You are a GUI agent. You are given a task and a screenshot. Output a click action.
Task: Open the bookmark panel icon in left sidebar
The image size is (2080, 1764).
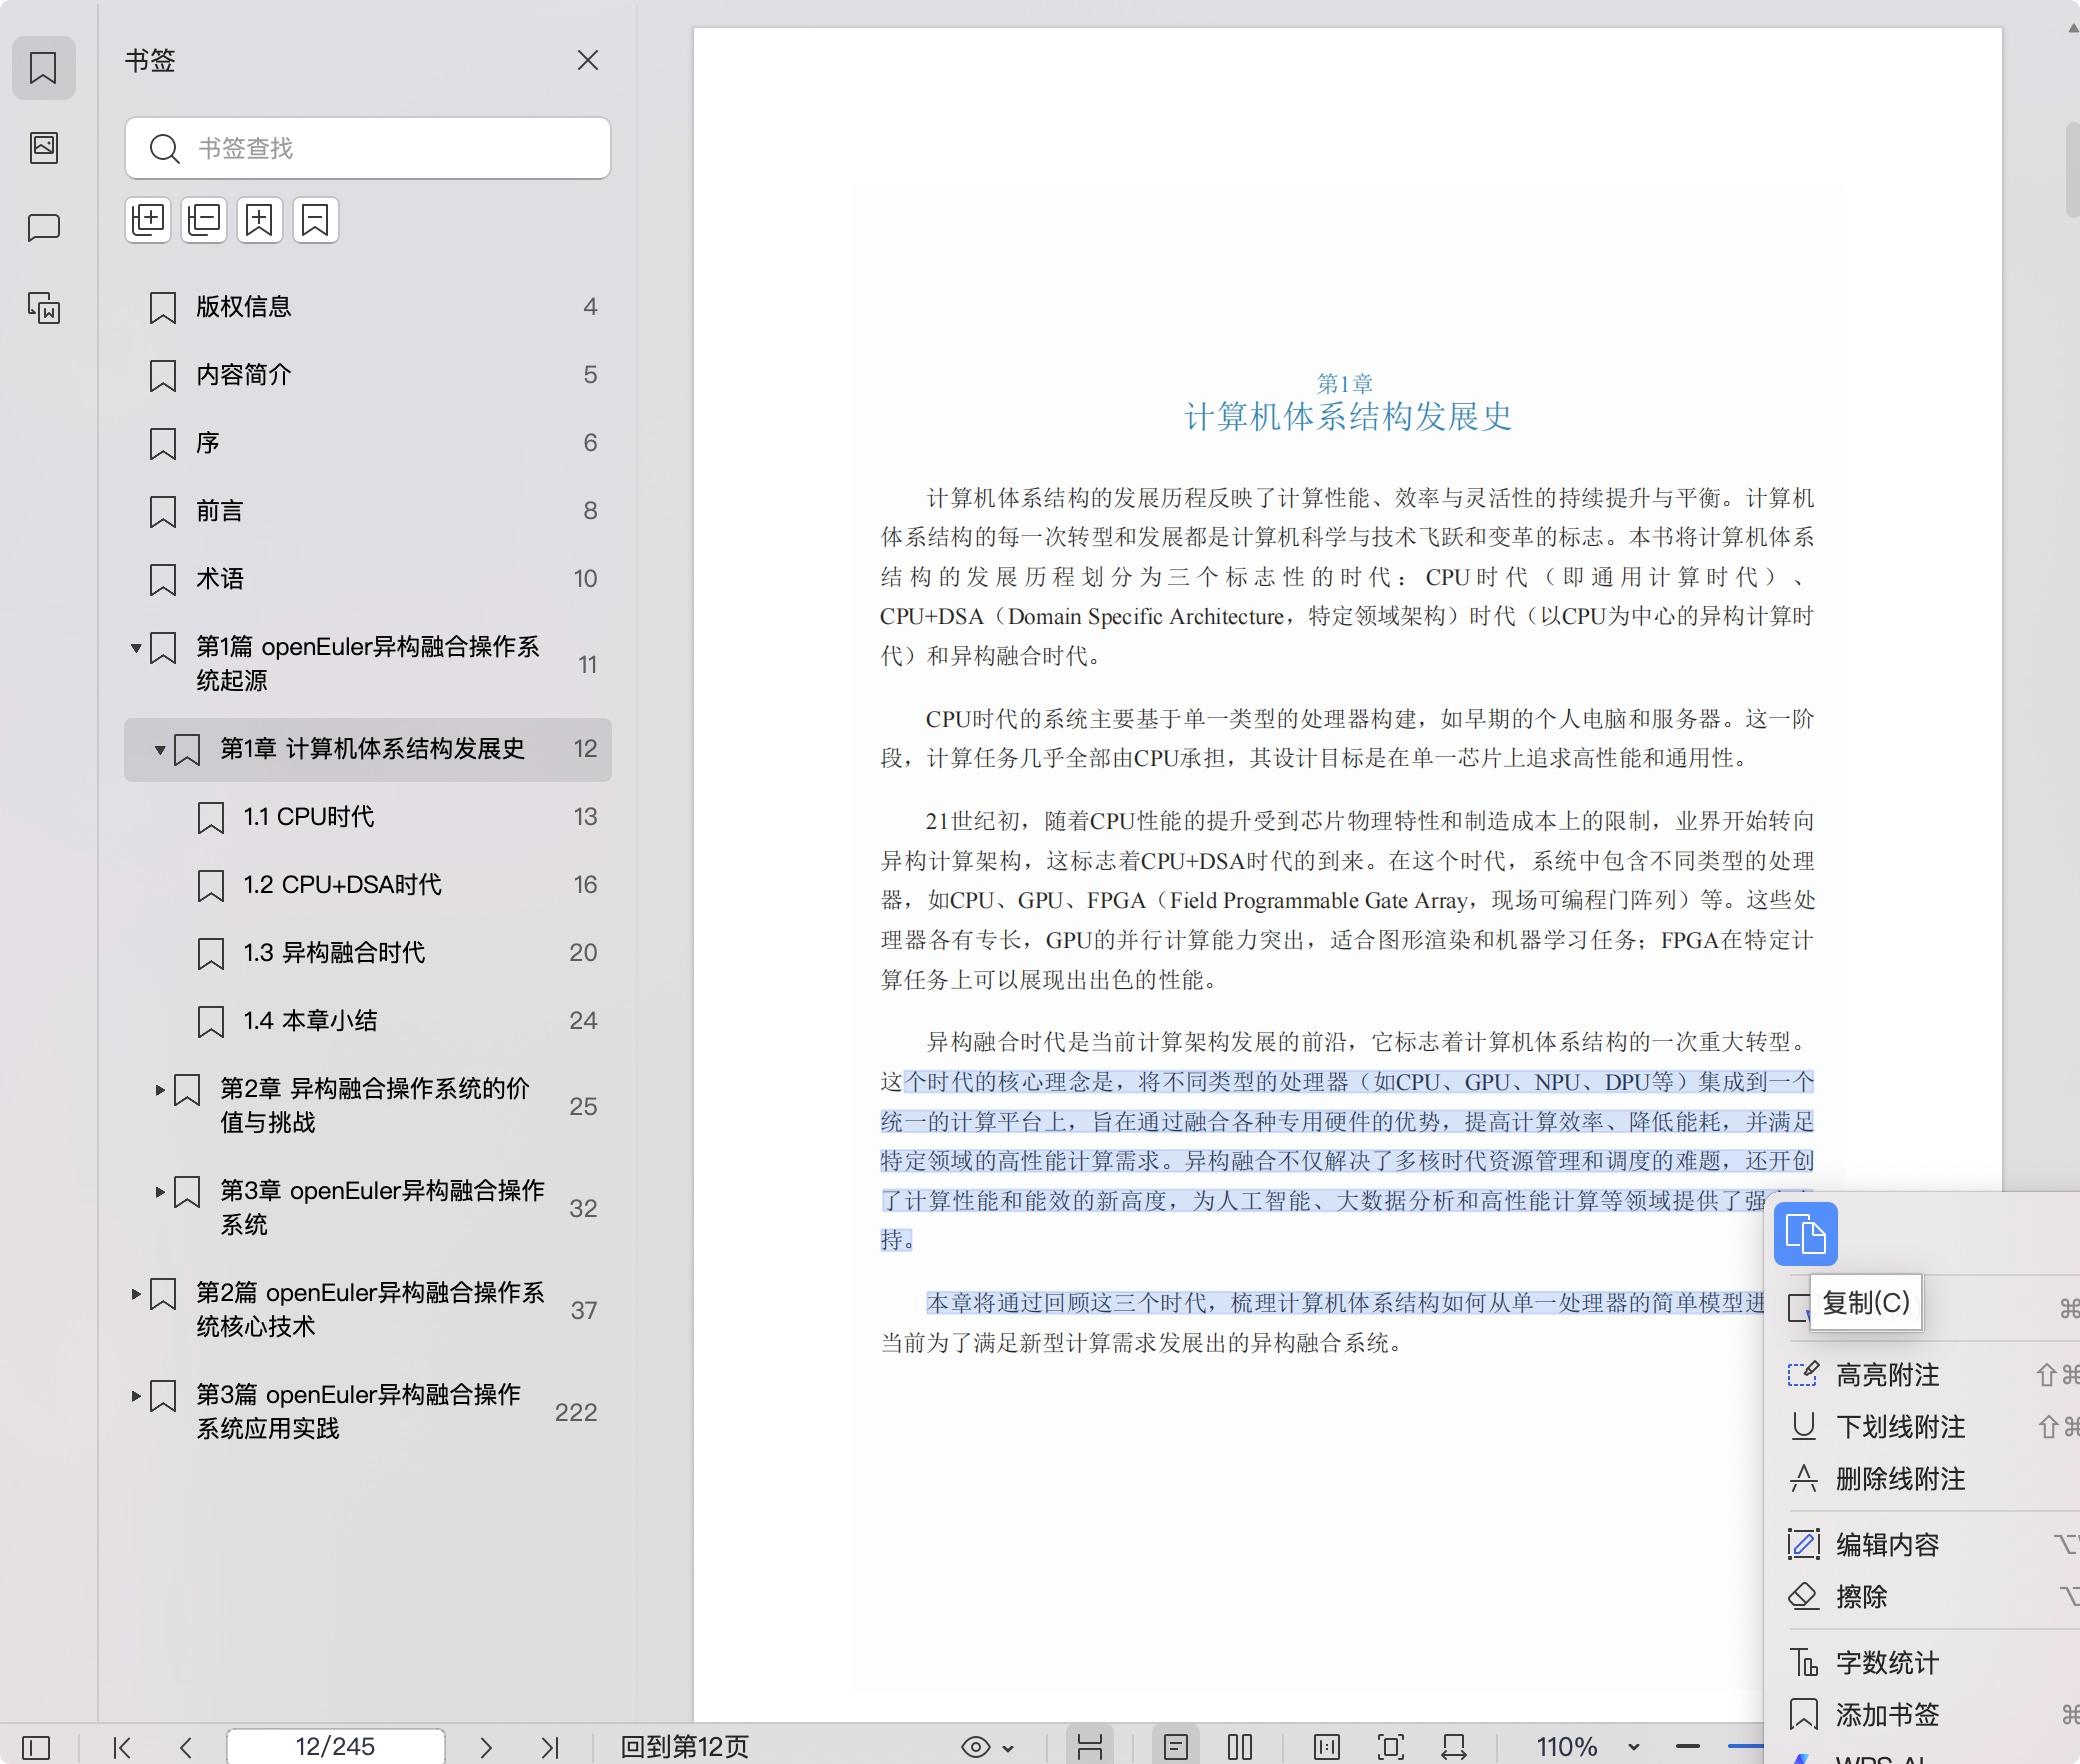(x=44, y=68)
